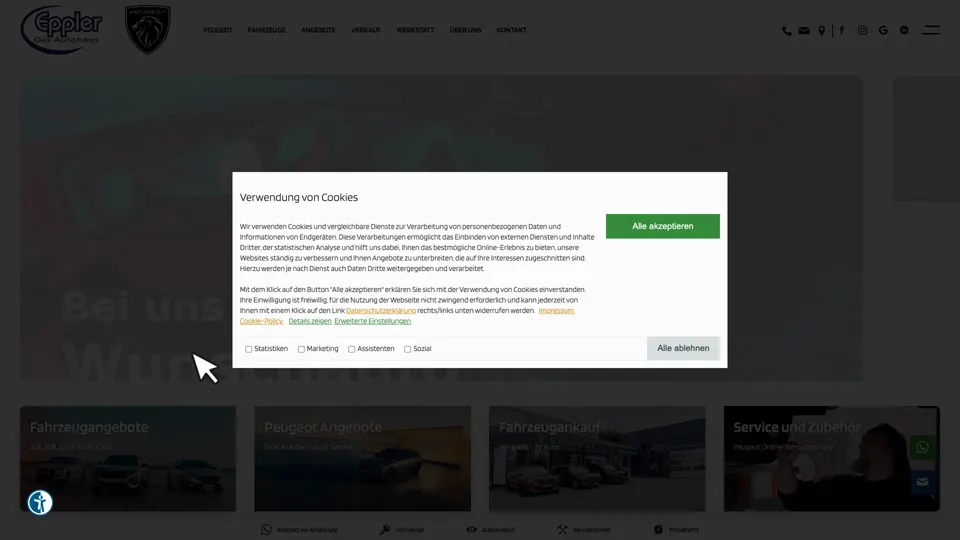960x540 pixels.
Task: Click the Details zeigen link
Action: click(x=310, y=321)
